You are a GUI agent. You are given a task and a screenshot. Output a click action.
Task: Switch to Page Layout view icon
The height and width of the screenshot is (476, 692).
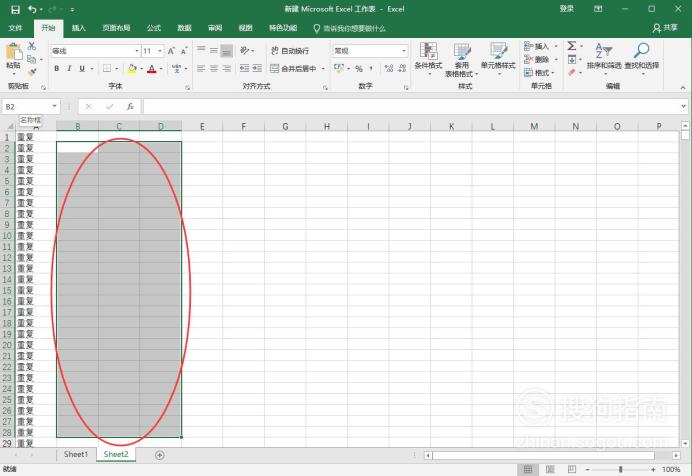click(550, 469)
